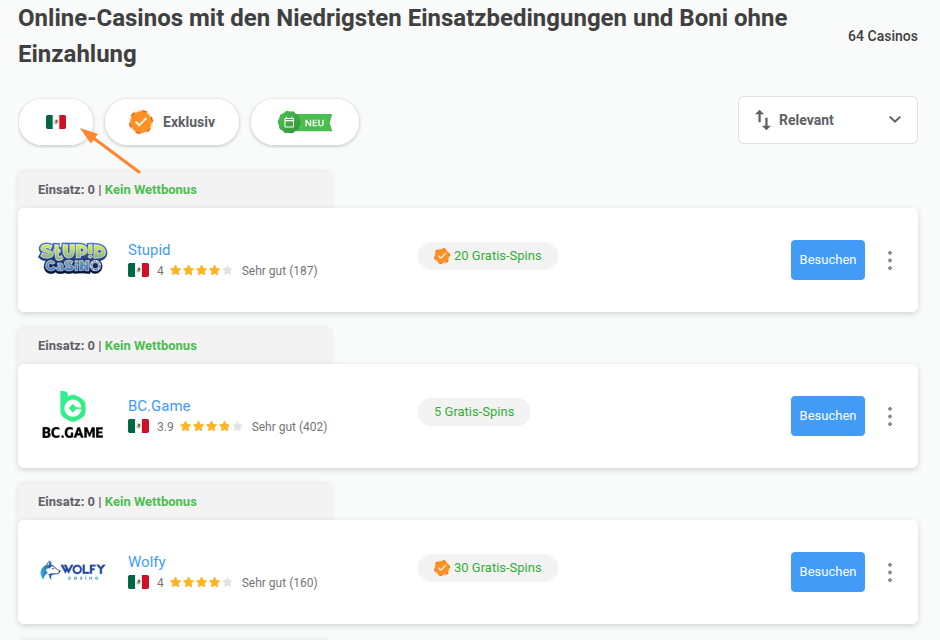Click the Stupid Casino logo
This screenshot has width=940, height=640.
tap(73, 258)
